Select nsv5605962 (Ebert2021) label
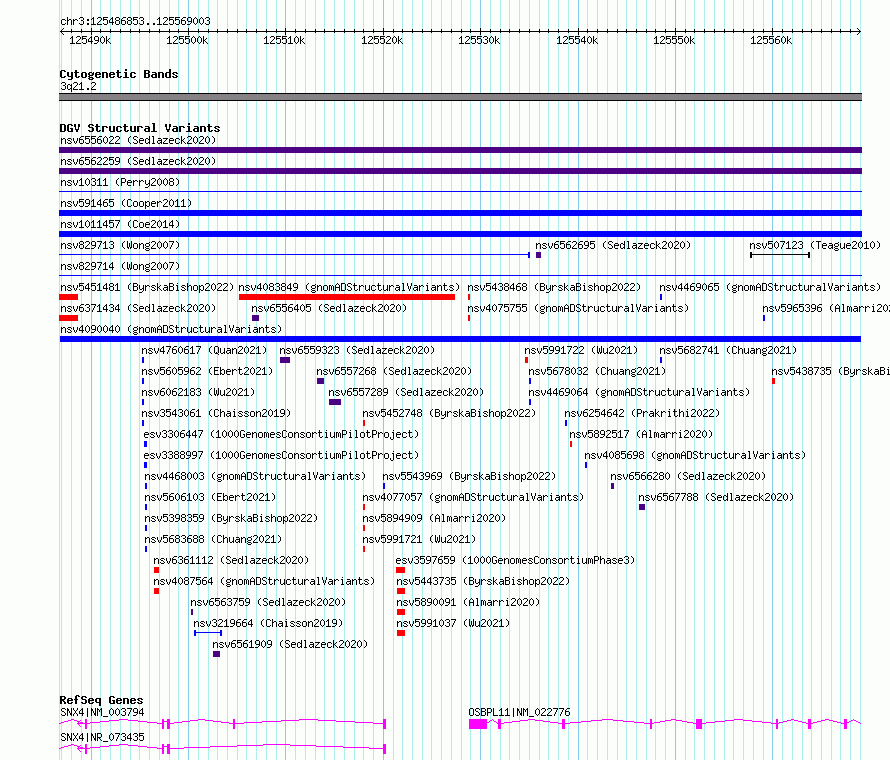The width and height of the screenshot is (890, 760). point(207,371)
